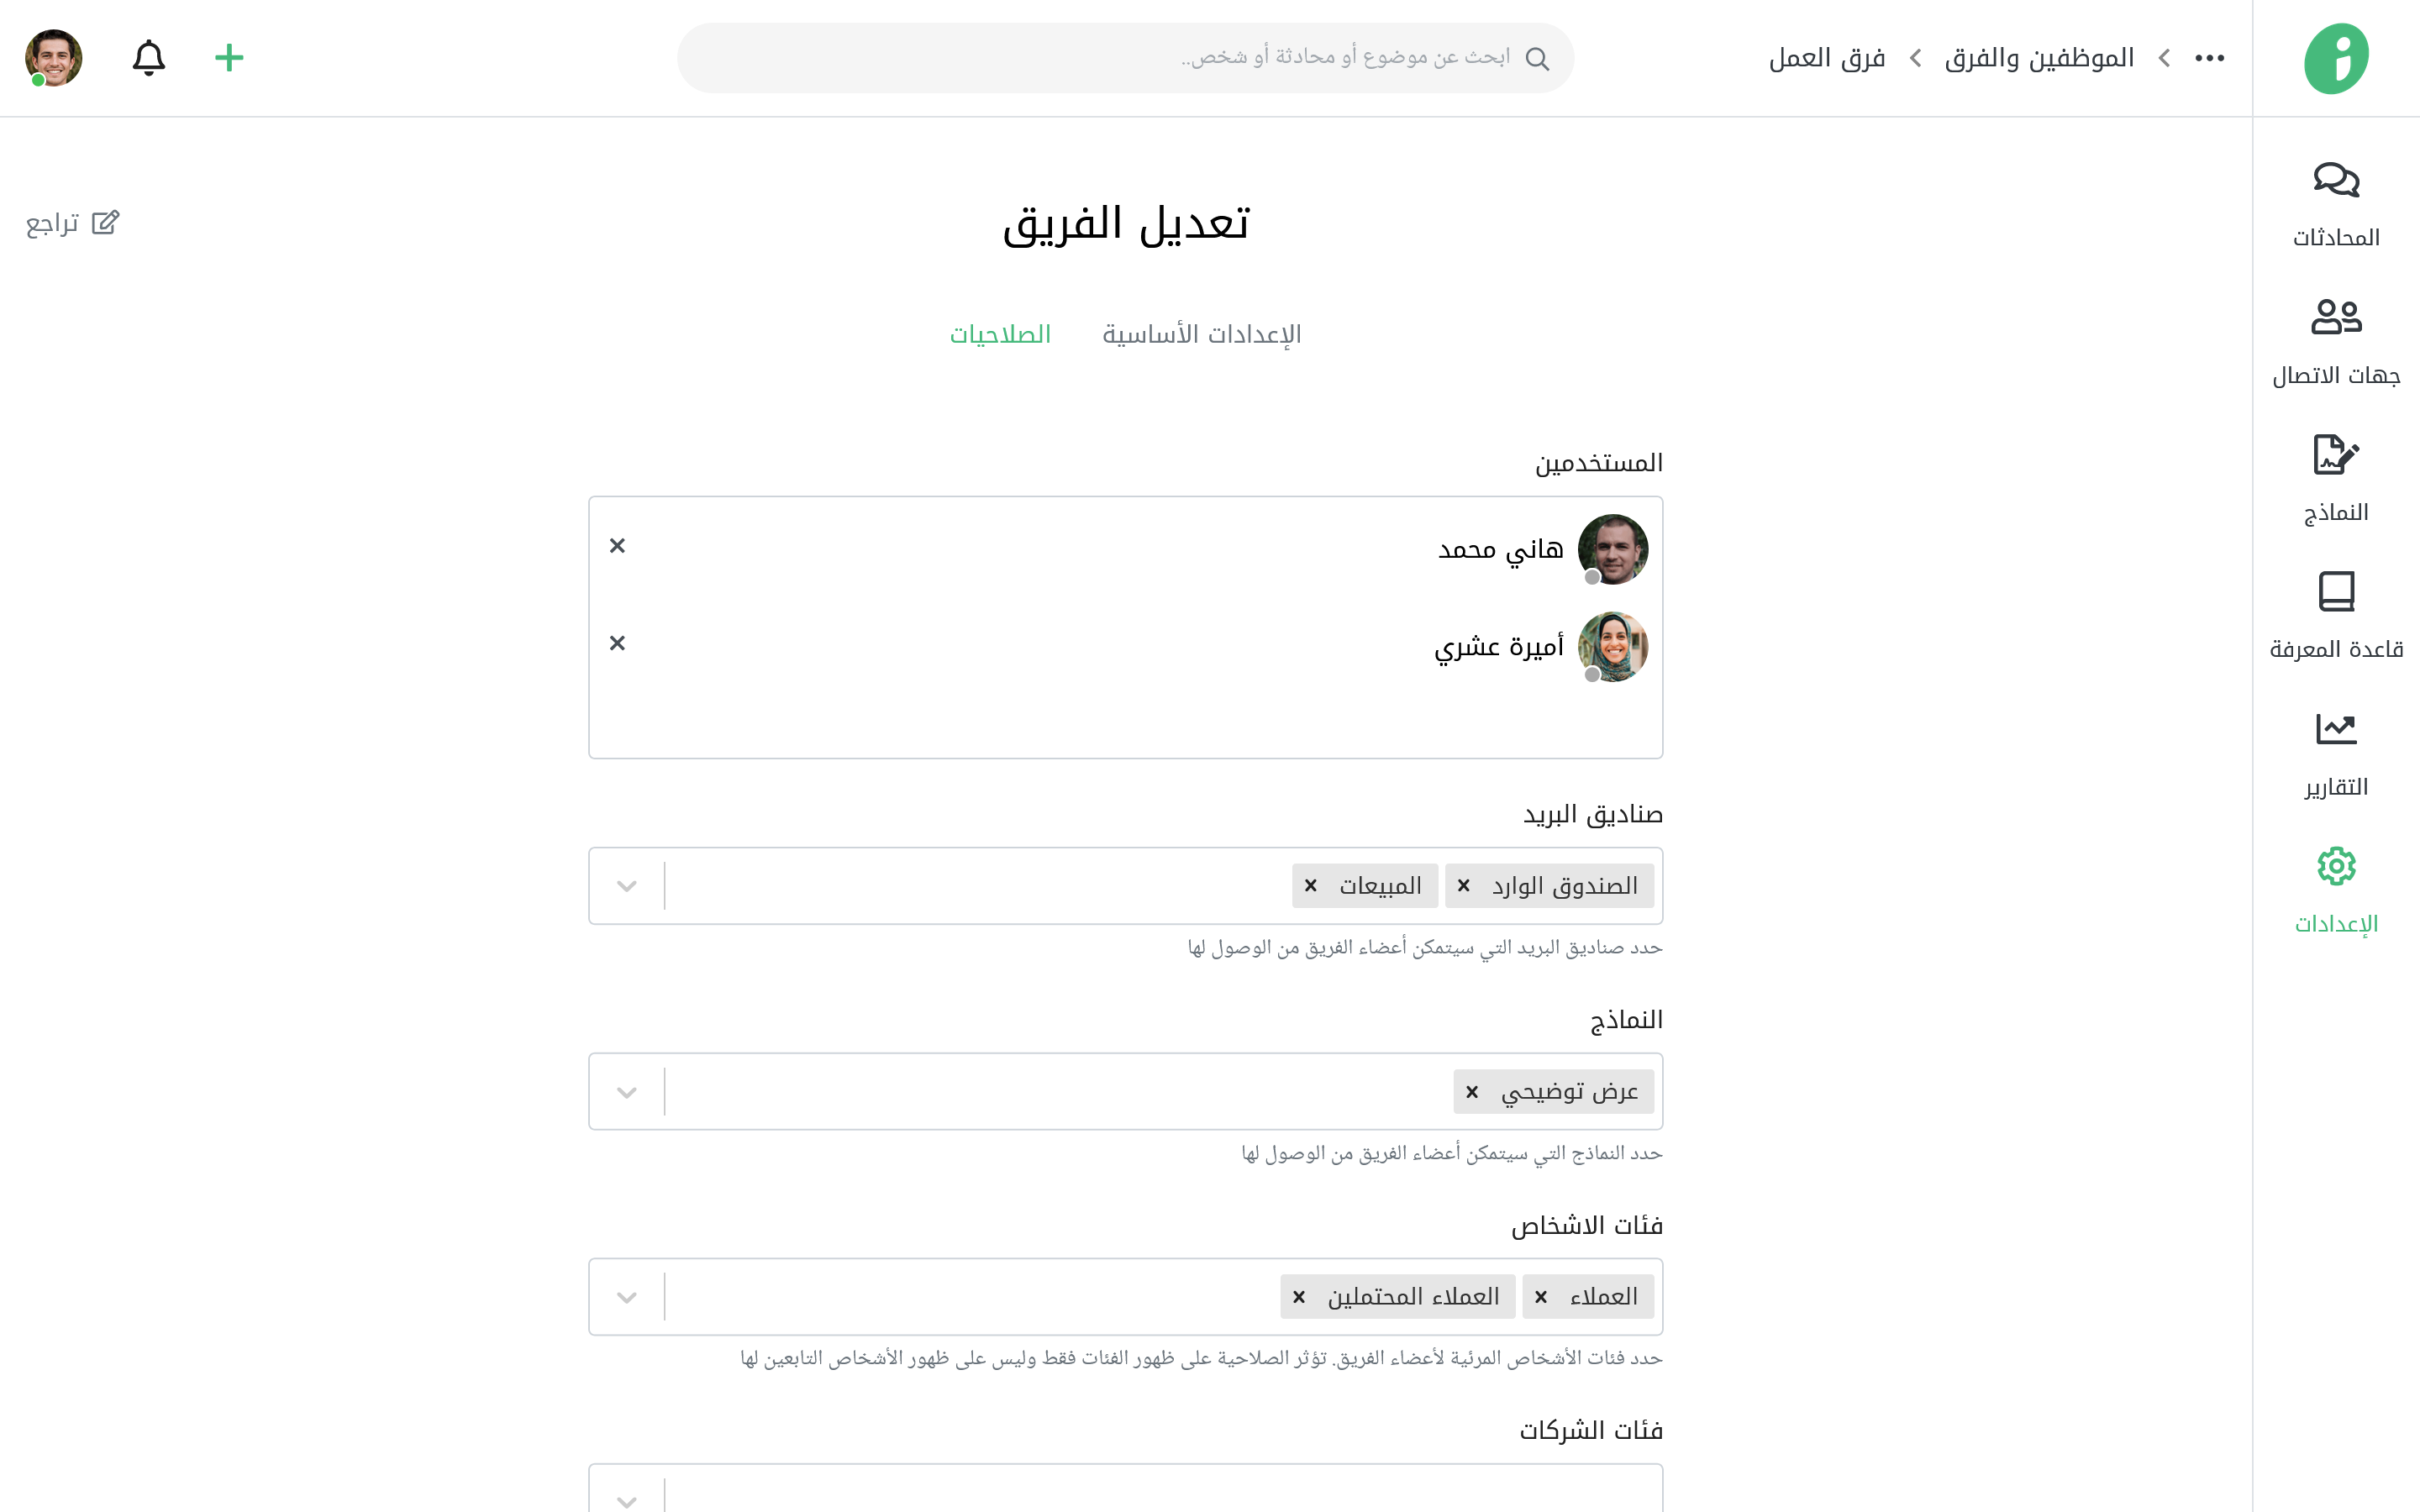Open النماذج forms from sidebar

click(x=2335, y=456)
